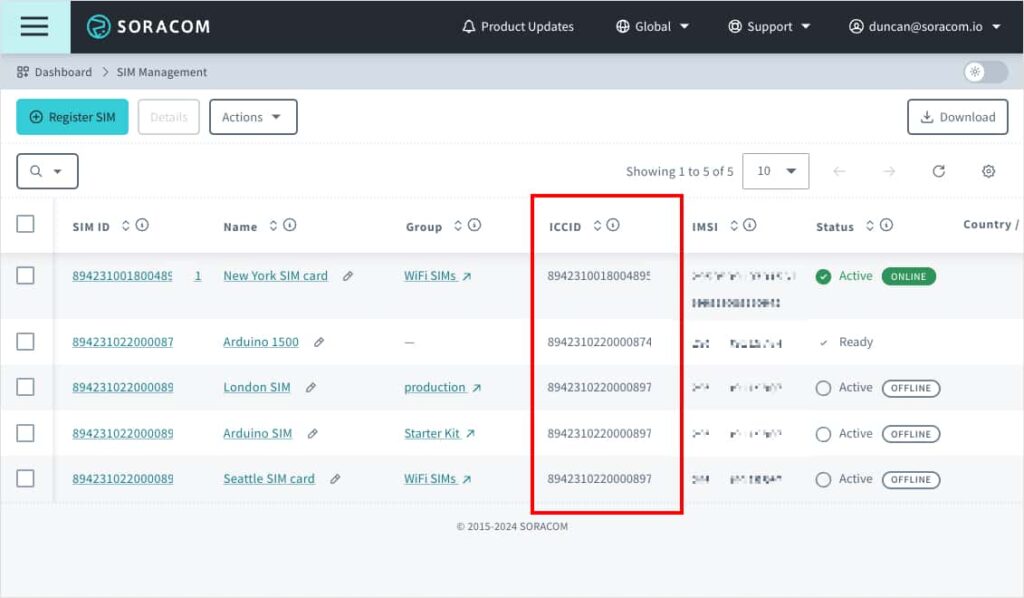The width and height of the screenshot is (1024, 598).
Task: Expand the Actions dropdown
Action: click(x=253, y=117)
